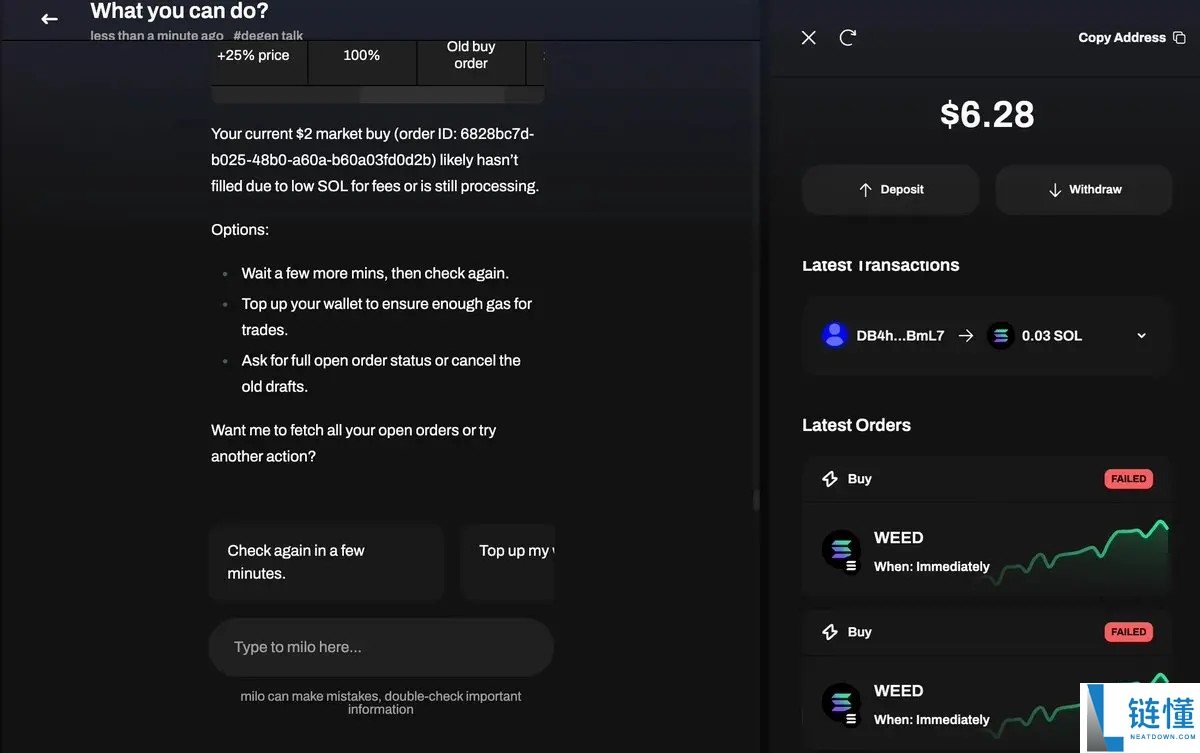The width and height of the screenshot is (1200, 753).
Task: Go back using the left arrow
Action: [49, 18]
